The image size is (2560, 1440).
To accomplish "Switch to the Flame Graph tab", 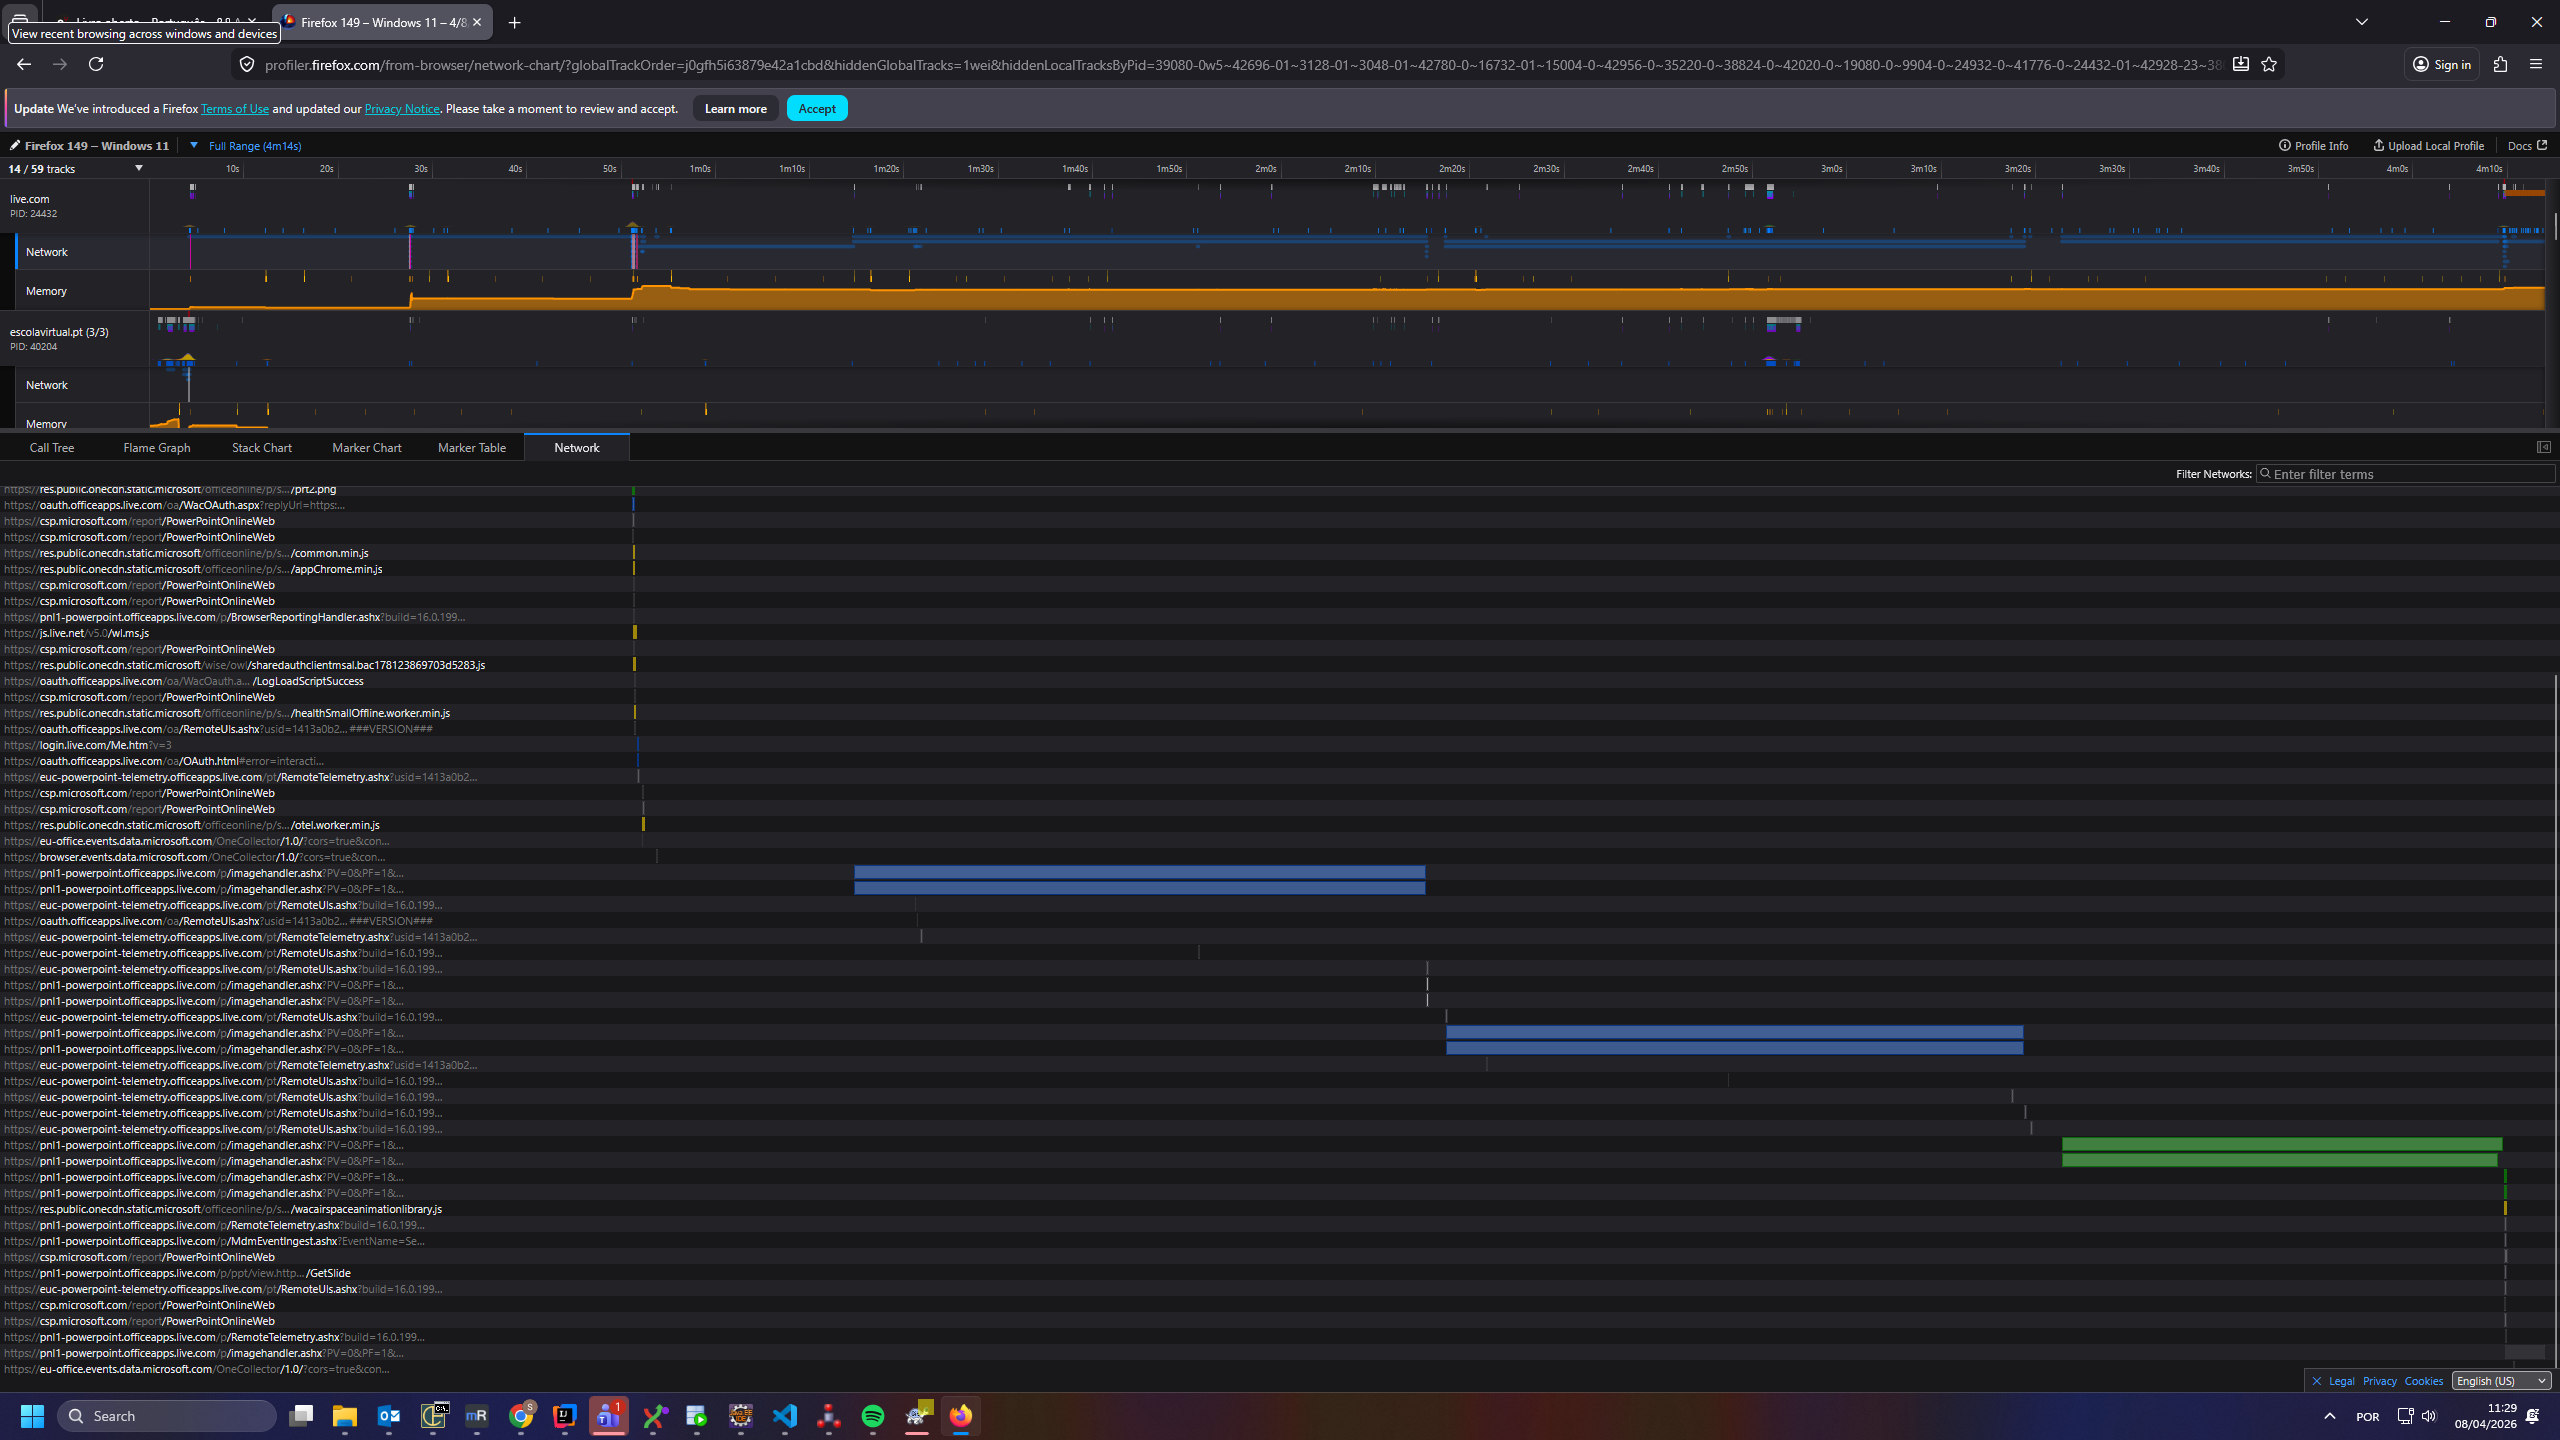I will click(157, 448).
